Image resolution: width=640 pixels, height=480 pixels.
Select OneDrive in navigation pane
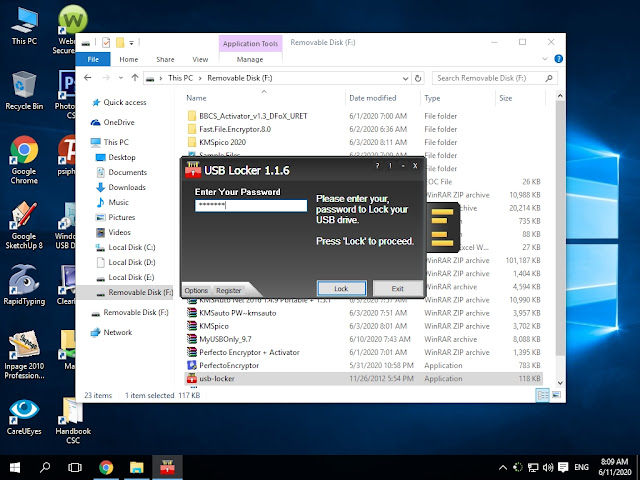click(119, 122)
